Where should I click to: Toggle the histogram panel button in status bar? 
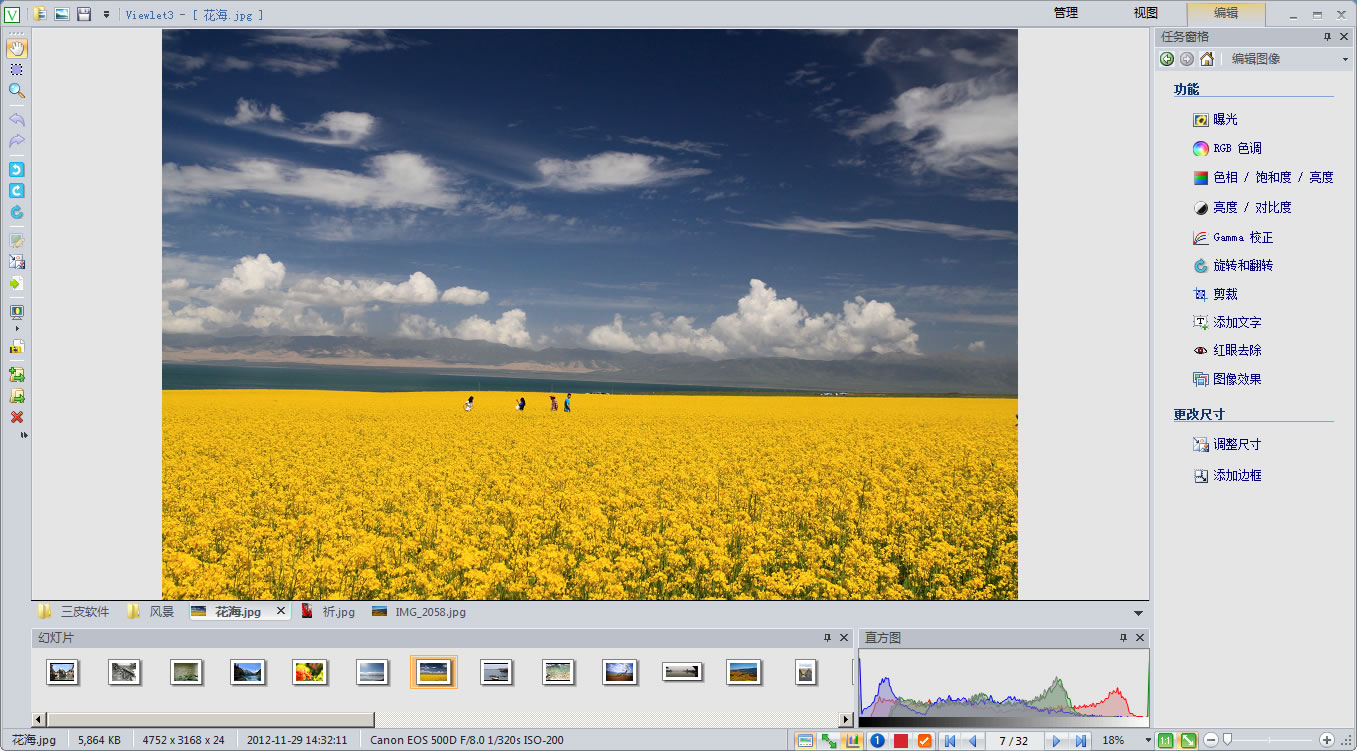[x=853, y=741]
